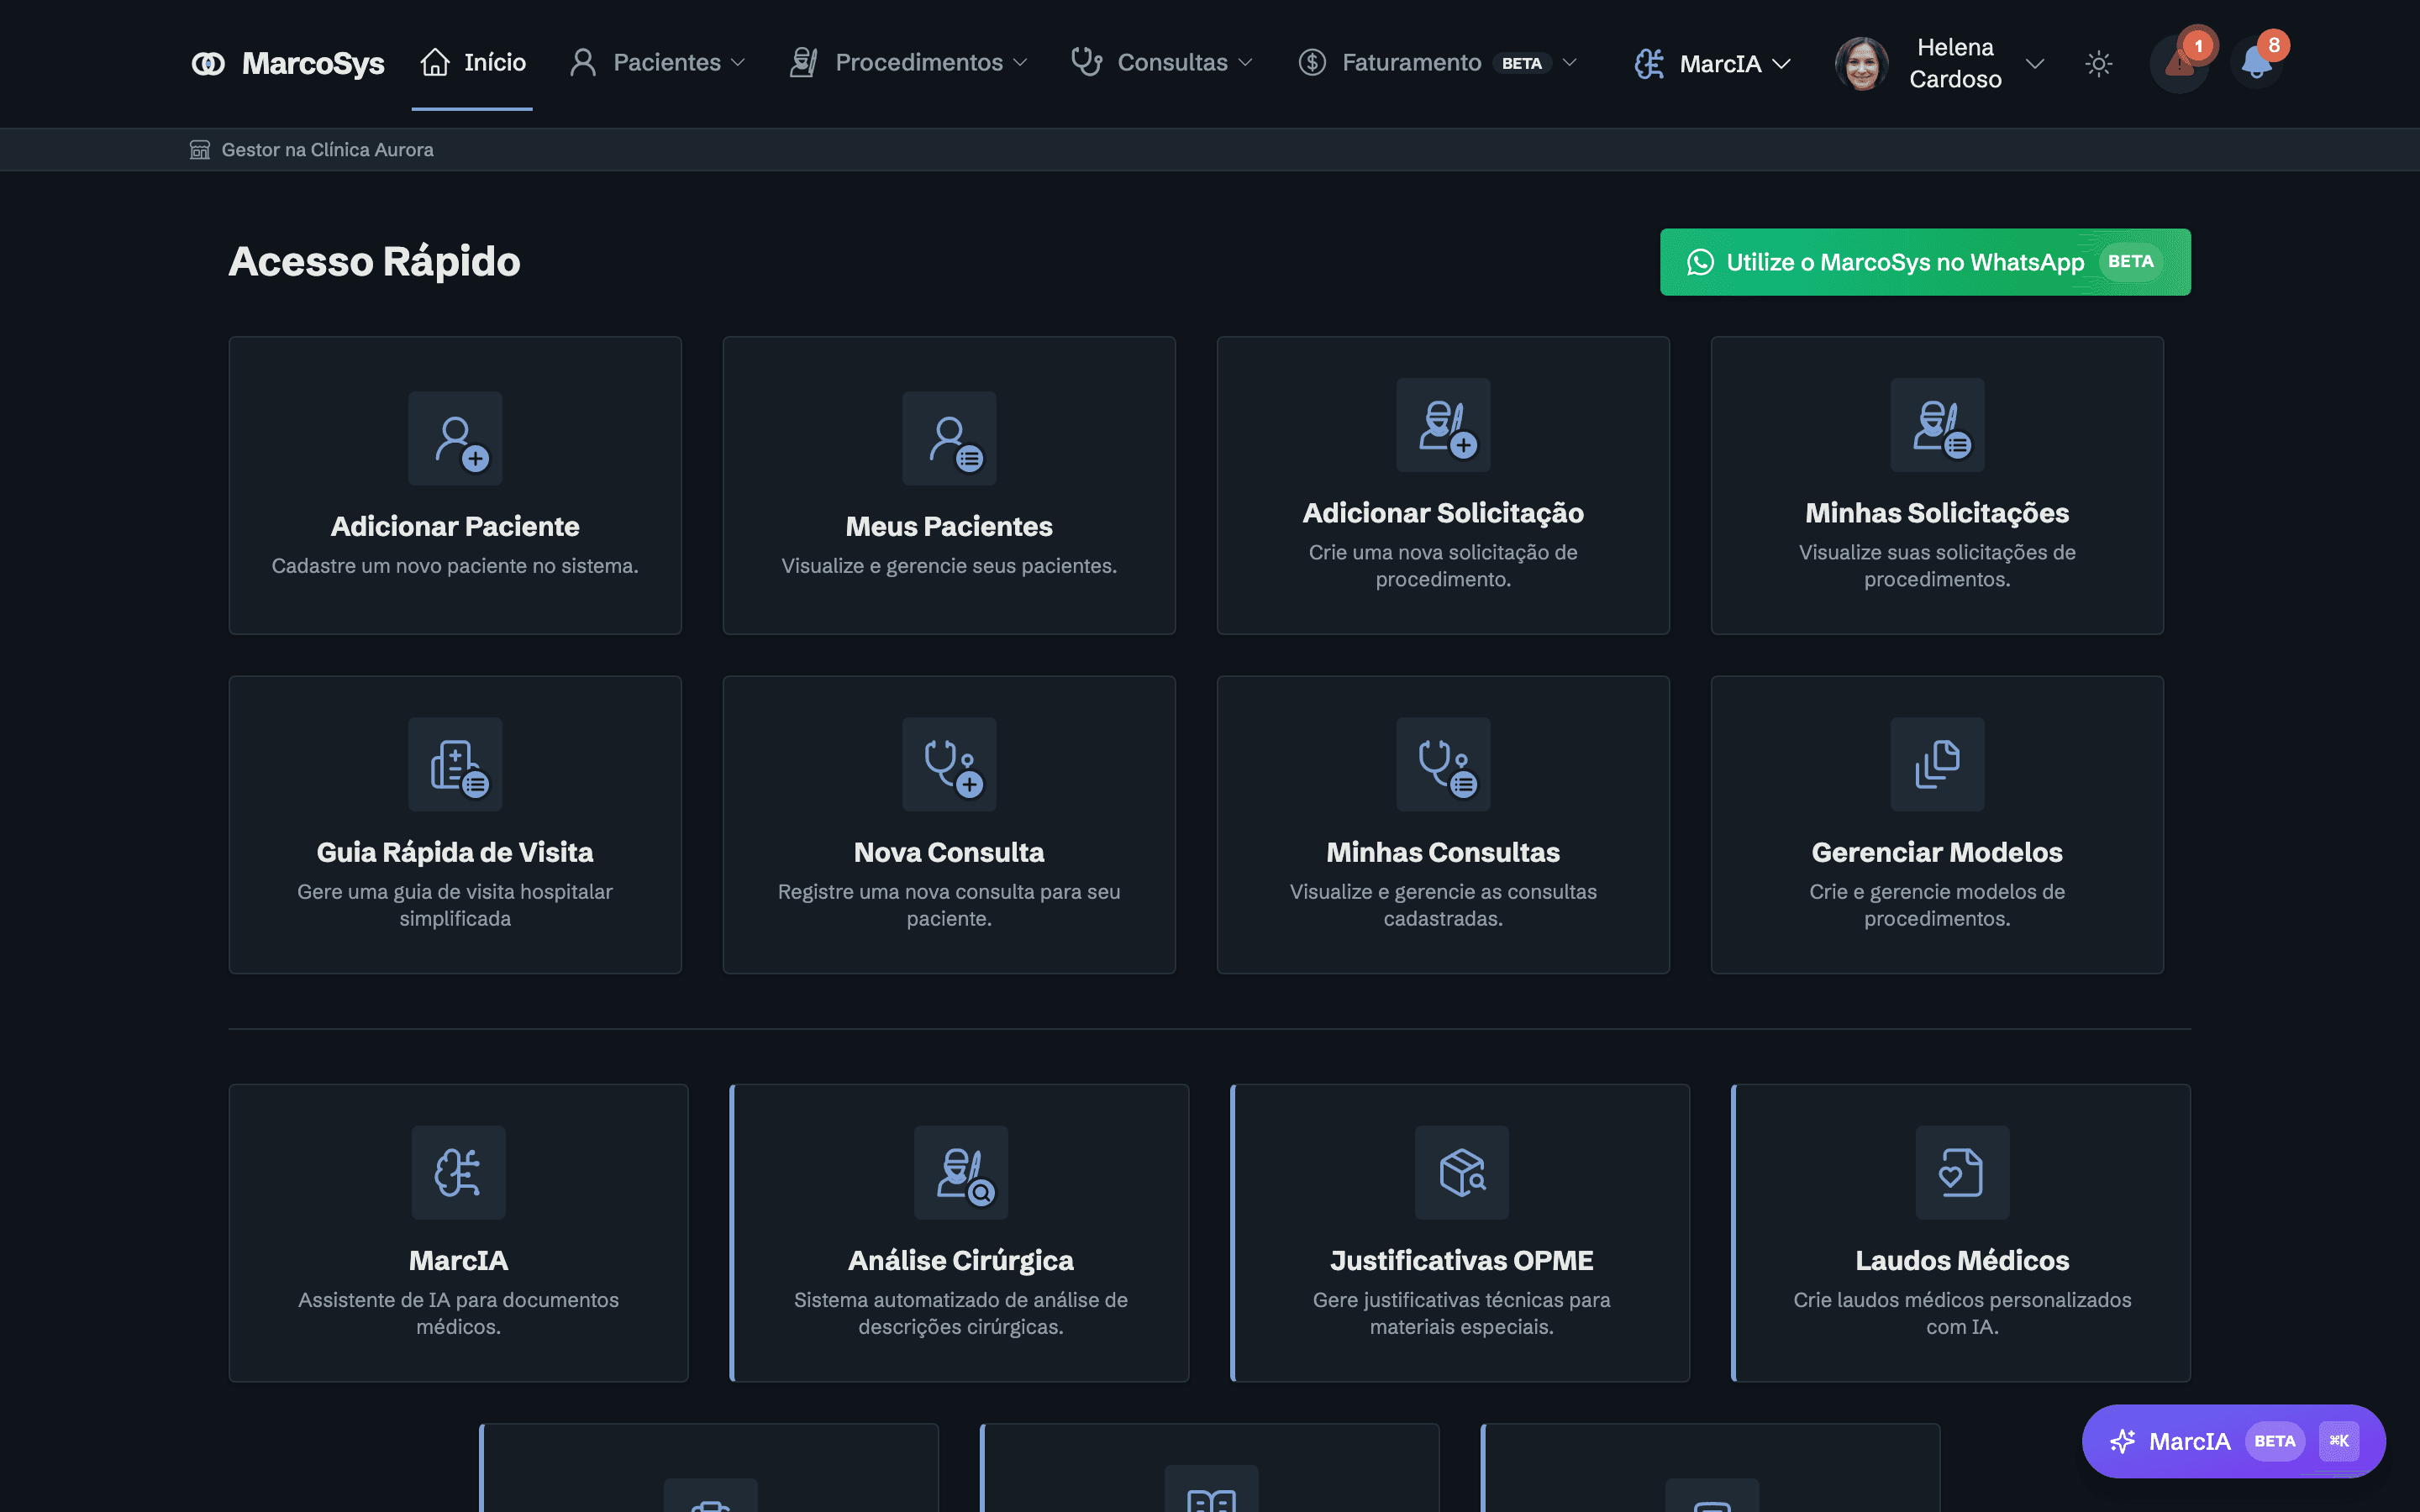Open the MarcIA brain icon card
Screen dimensions: 2420x1512
tap(458, 1172)
